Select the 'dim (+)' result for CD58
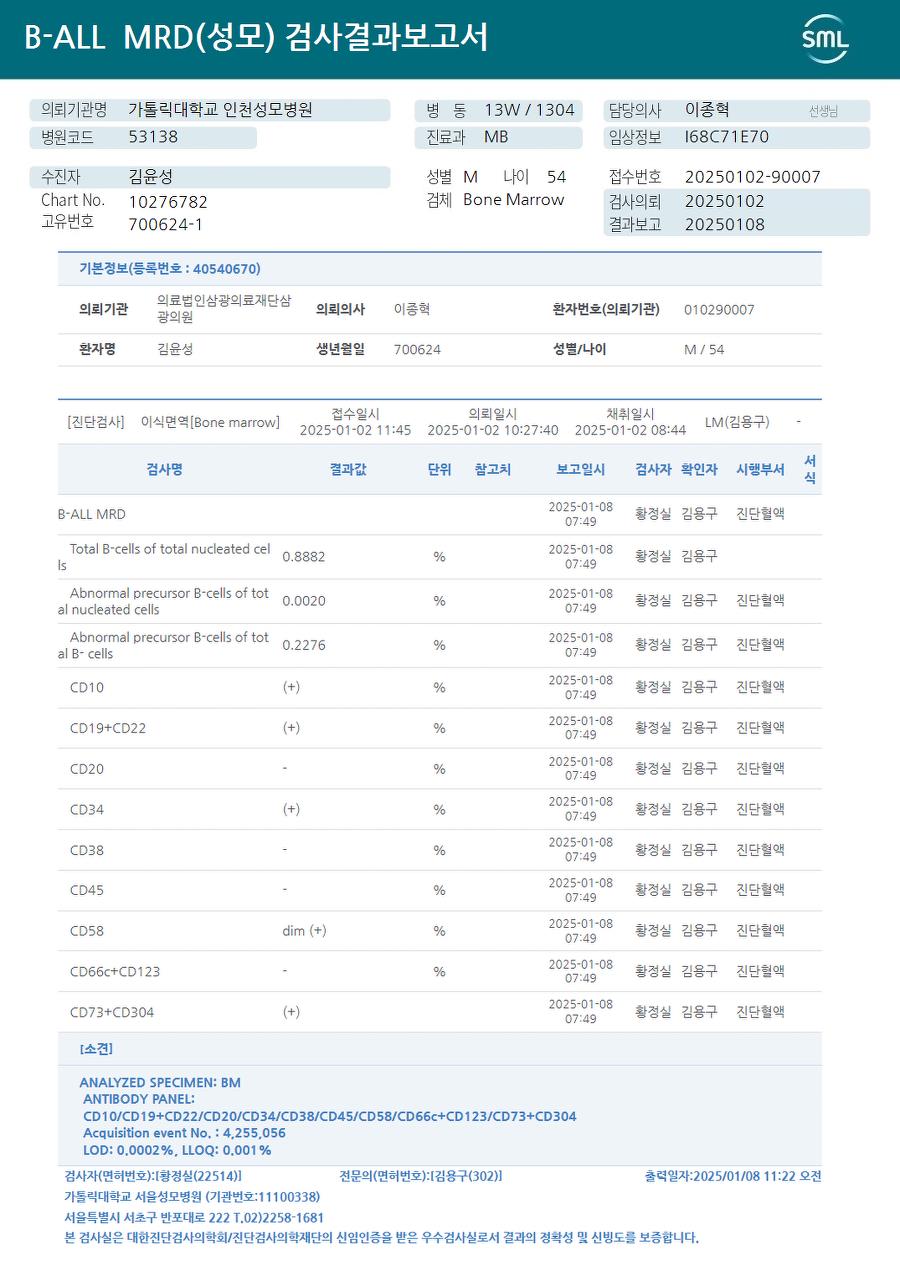900x1271 pixels. (304, 931)
